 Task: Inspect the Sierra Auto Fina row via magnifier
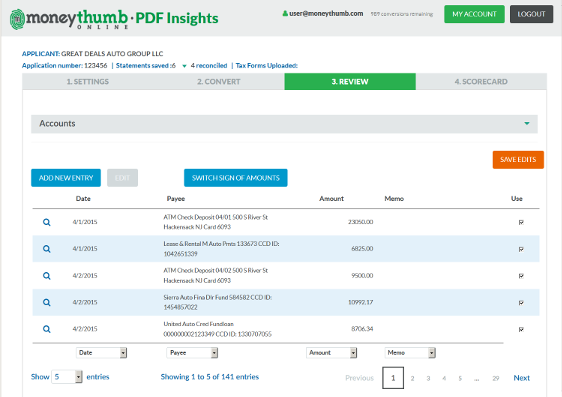47,302
